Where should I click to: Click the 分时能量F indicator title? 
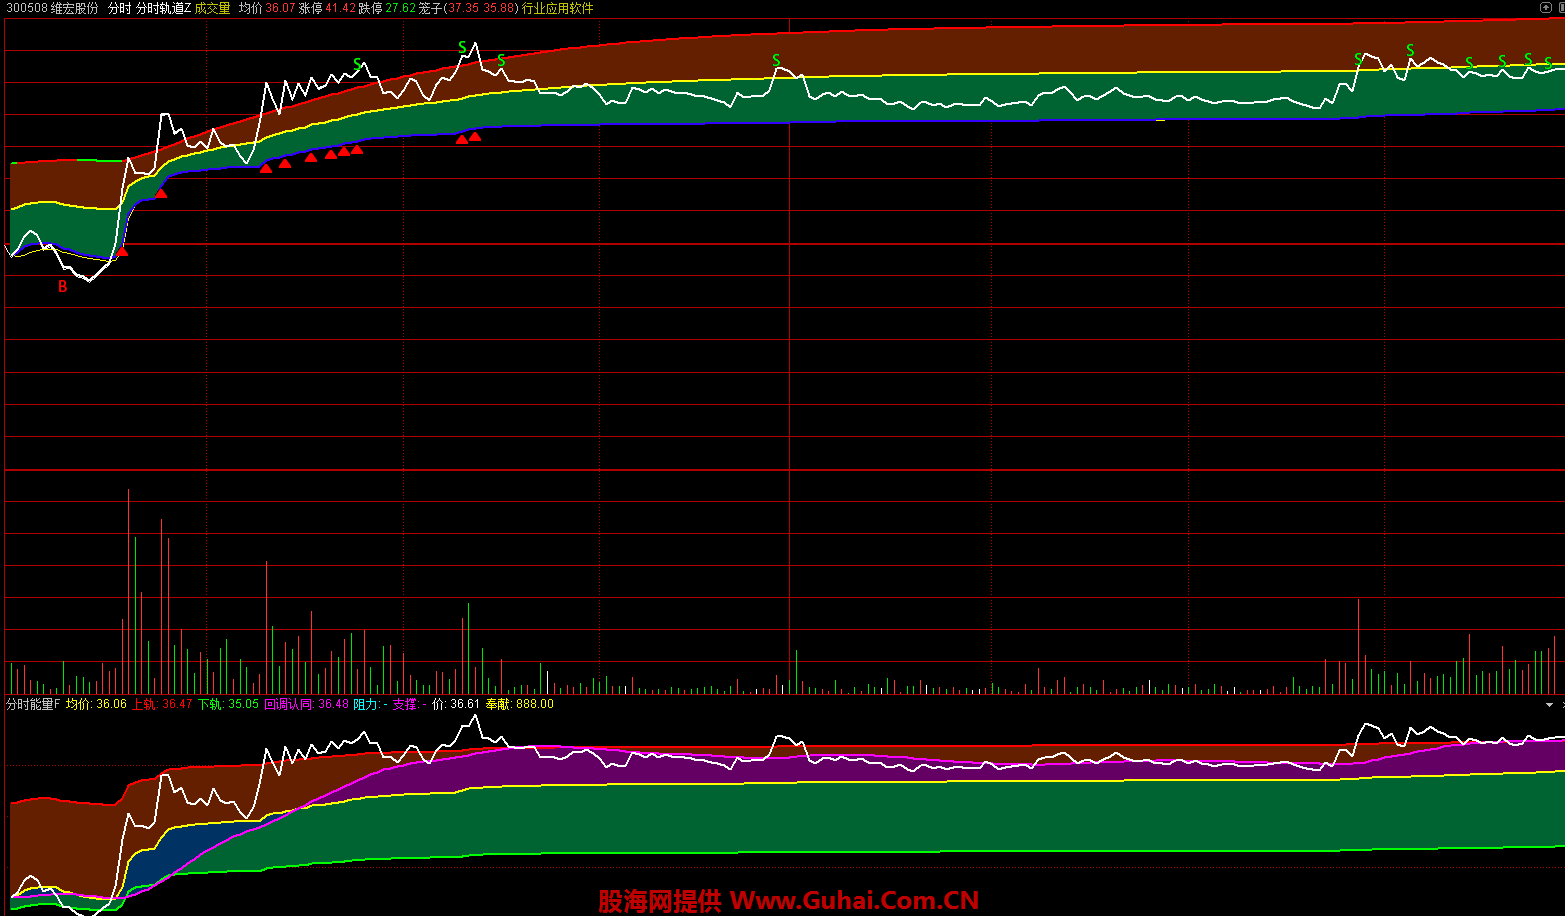pos(33,704)
